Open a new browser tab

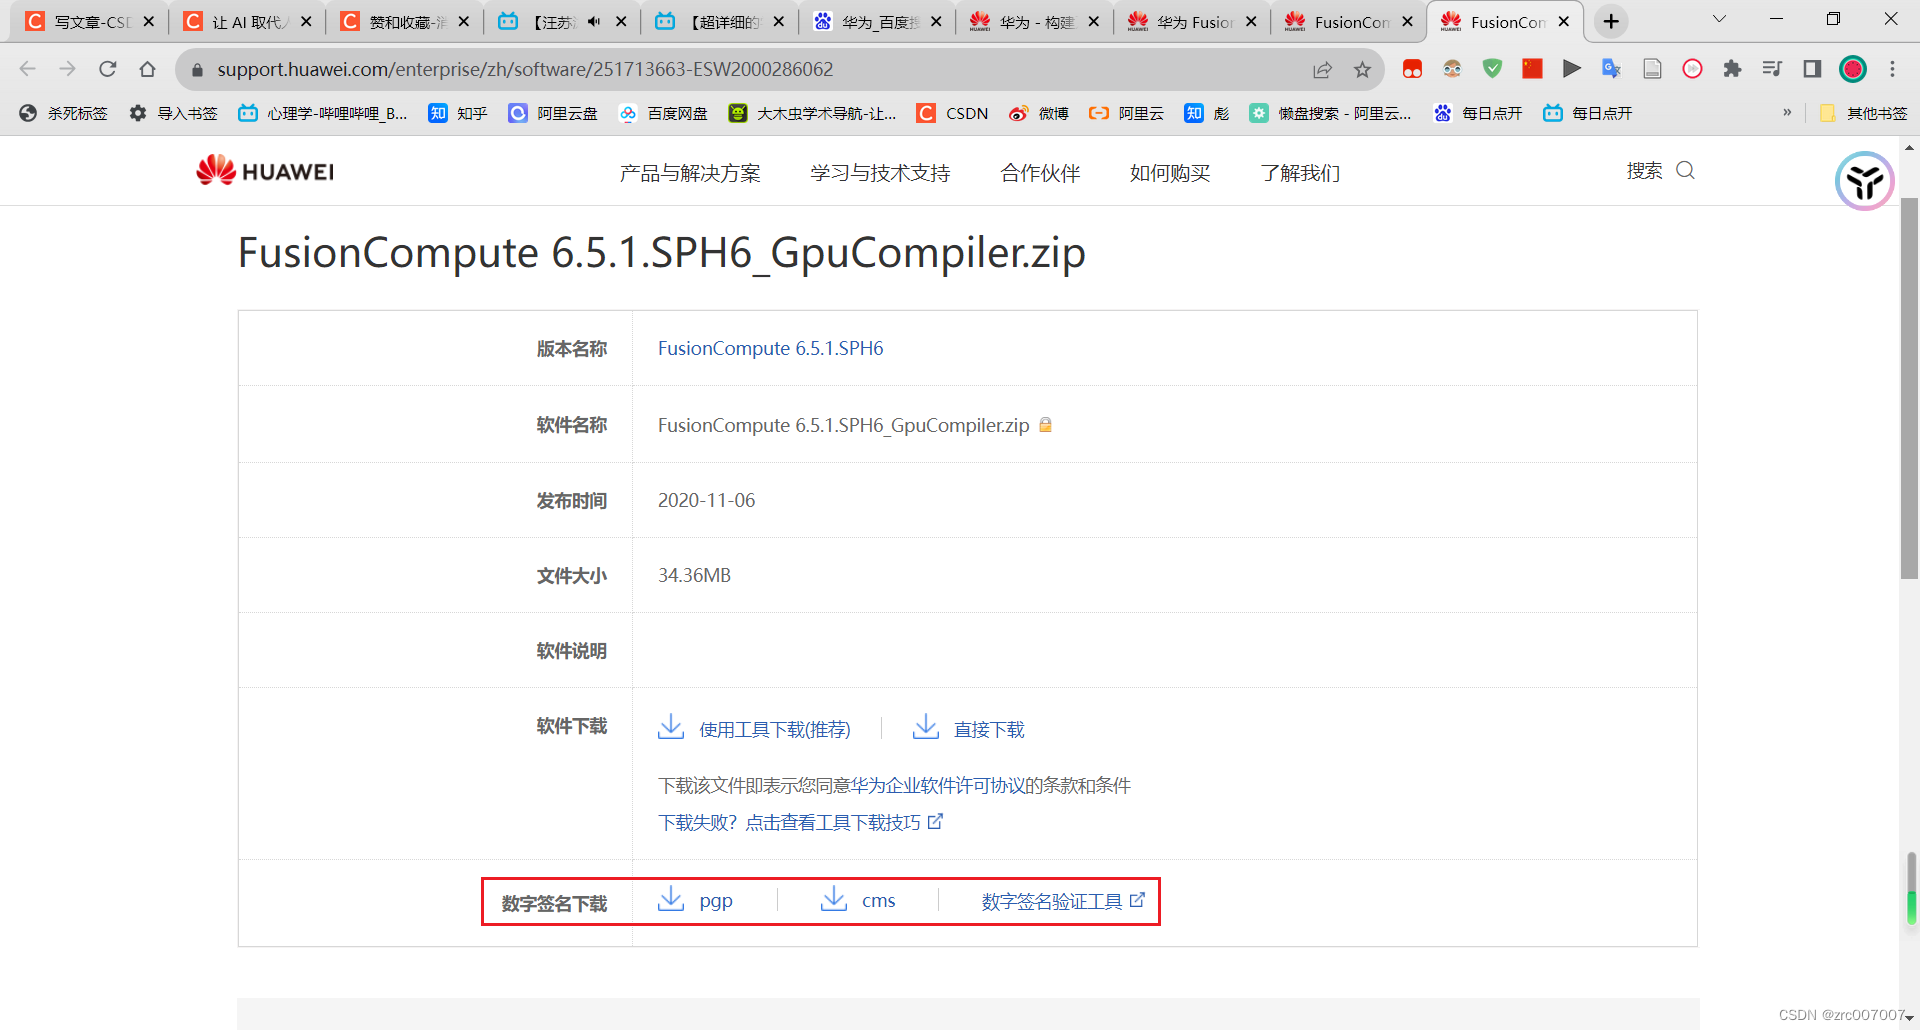(1611, 21)
